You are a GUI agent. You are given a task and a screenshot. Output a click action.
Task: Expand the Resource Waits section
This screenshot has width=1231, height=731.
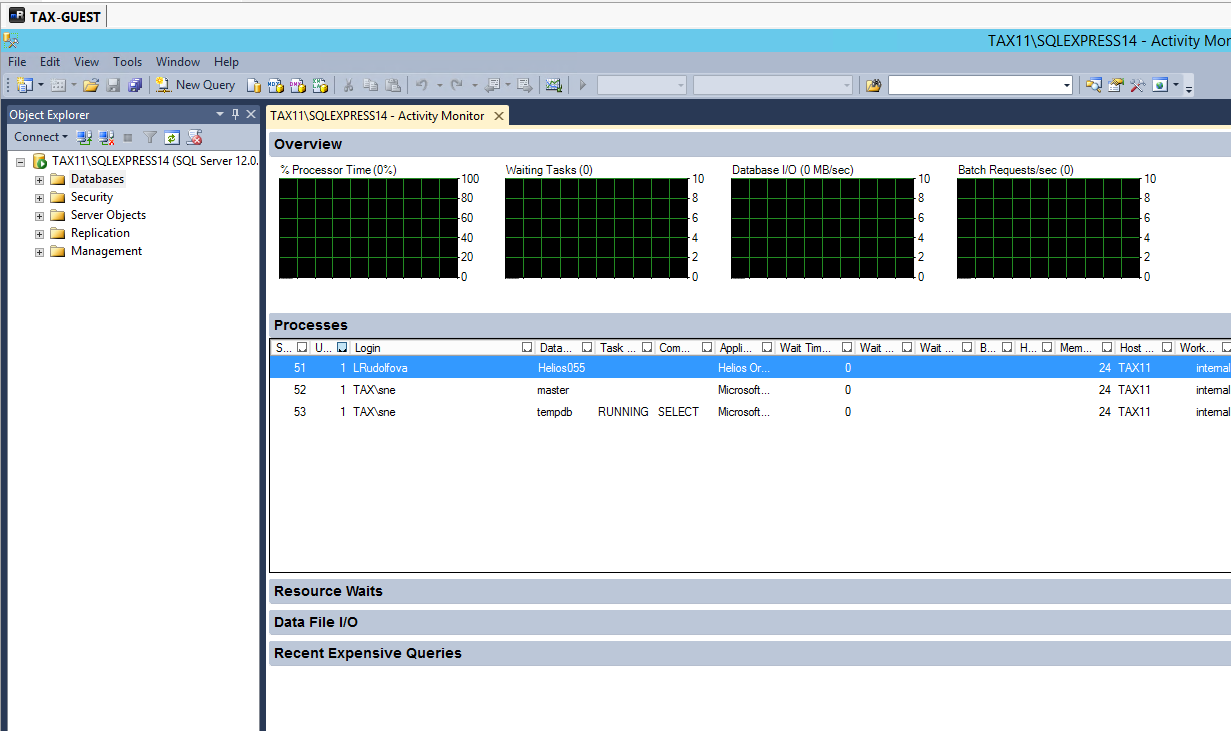(x=328, y=591)
